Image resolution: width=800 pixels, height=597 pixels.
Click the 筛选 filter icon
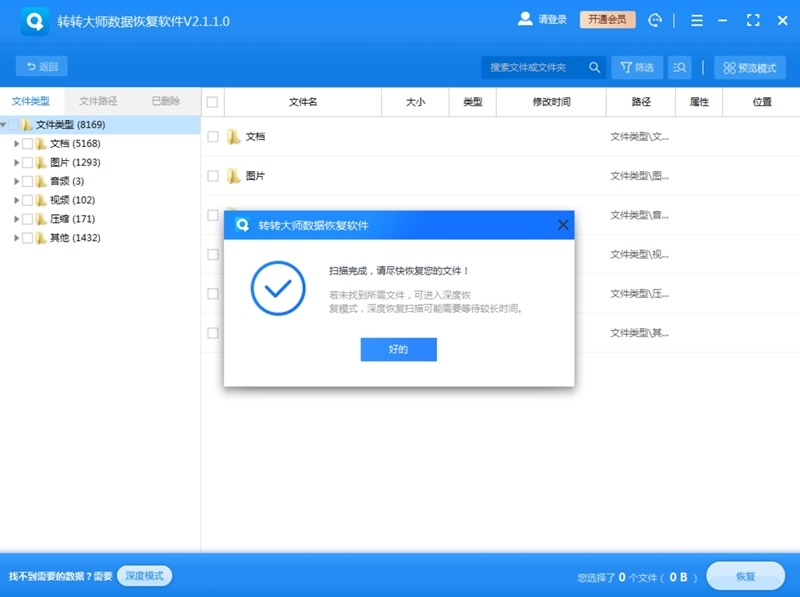pyautogui.click(x=636, y=67)
